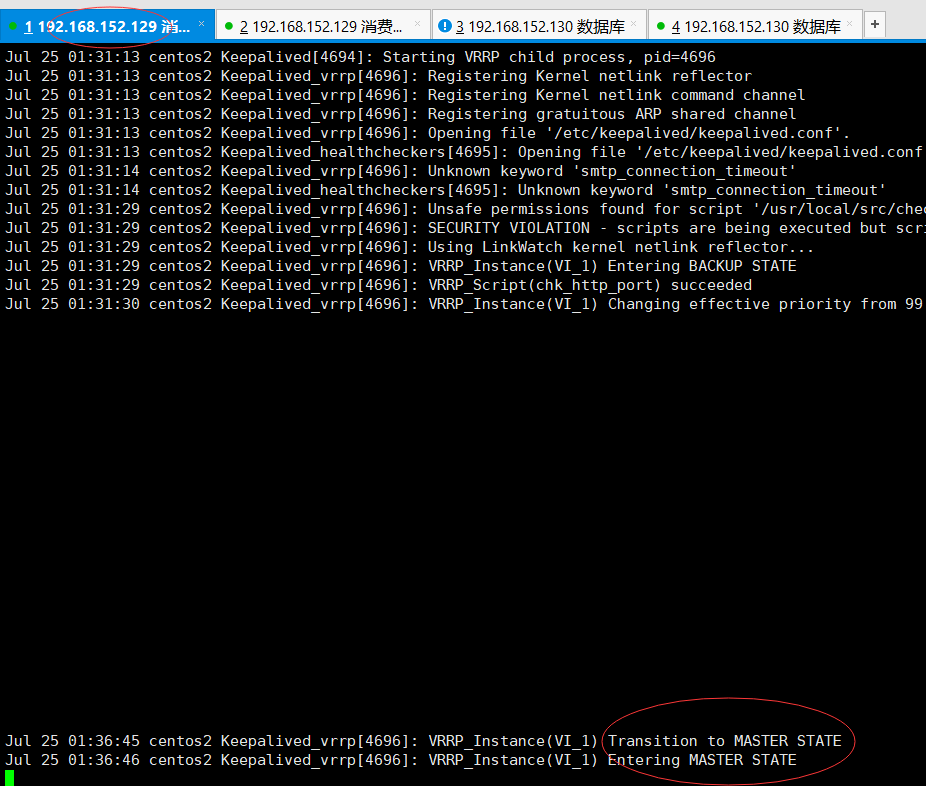Click the green terminal cursor block
The image size is (926, 786).
[9, 778]
